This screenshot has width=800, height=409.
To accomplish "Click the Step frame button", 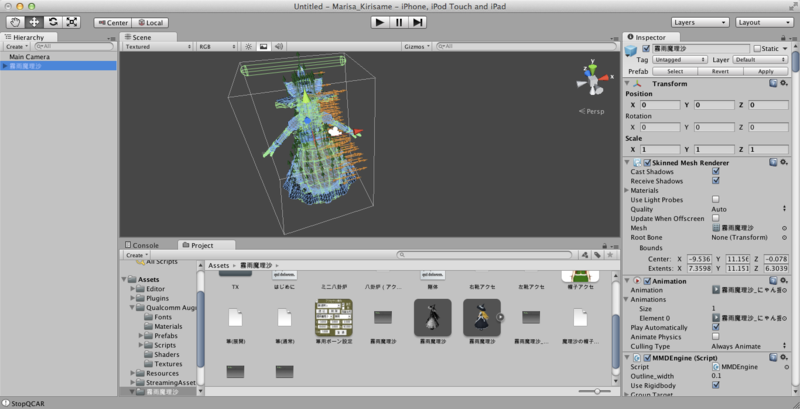I will [x=417, y=22].
